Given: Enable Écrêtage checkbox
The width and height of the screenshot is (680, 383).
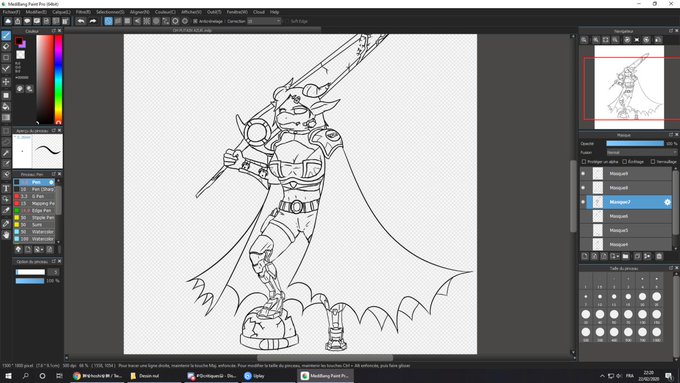Looking at the screenshot, I should pyautogui.click(x=624, y=162).
